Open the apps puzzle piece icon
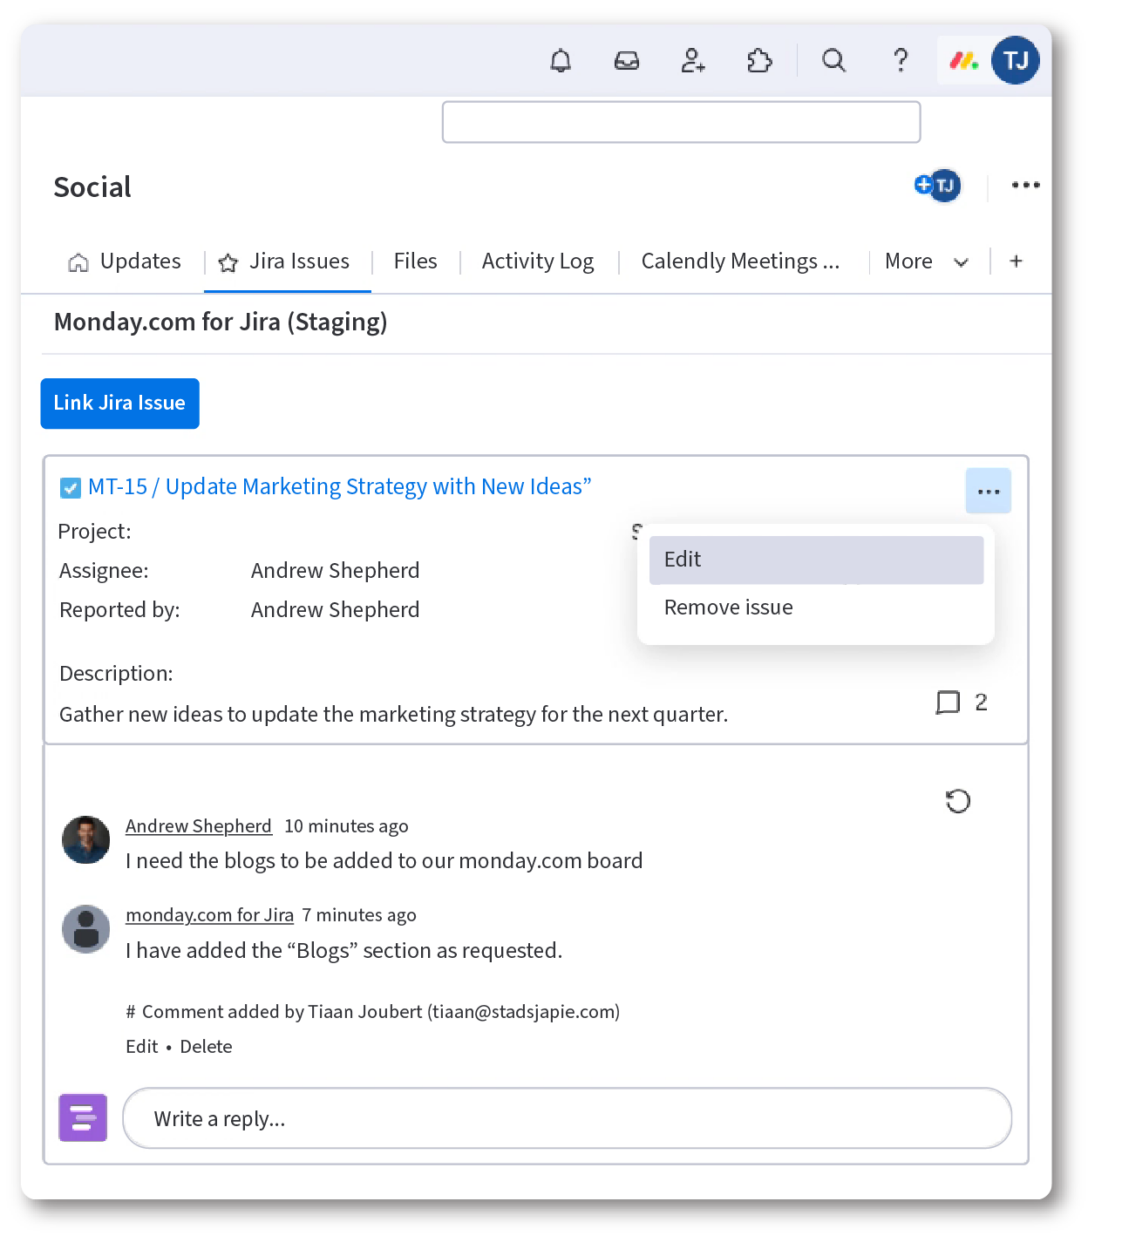Viewport: 1122px width, 1256px height. coord(760,61)
